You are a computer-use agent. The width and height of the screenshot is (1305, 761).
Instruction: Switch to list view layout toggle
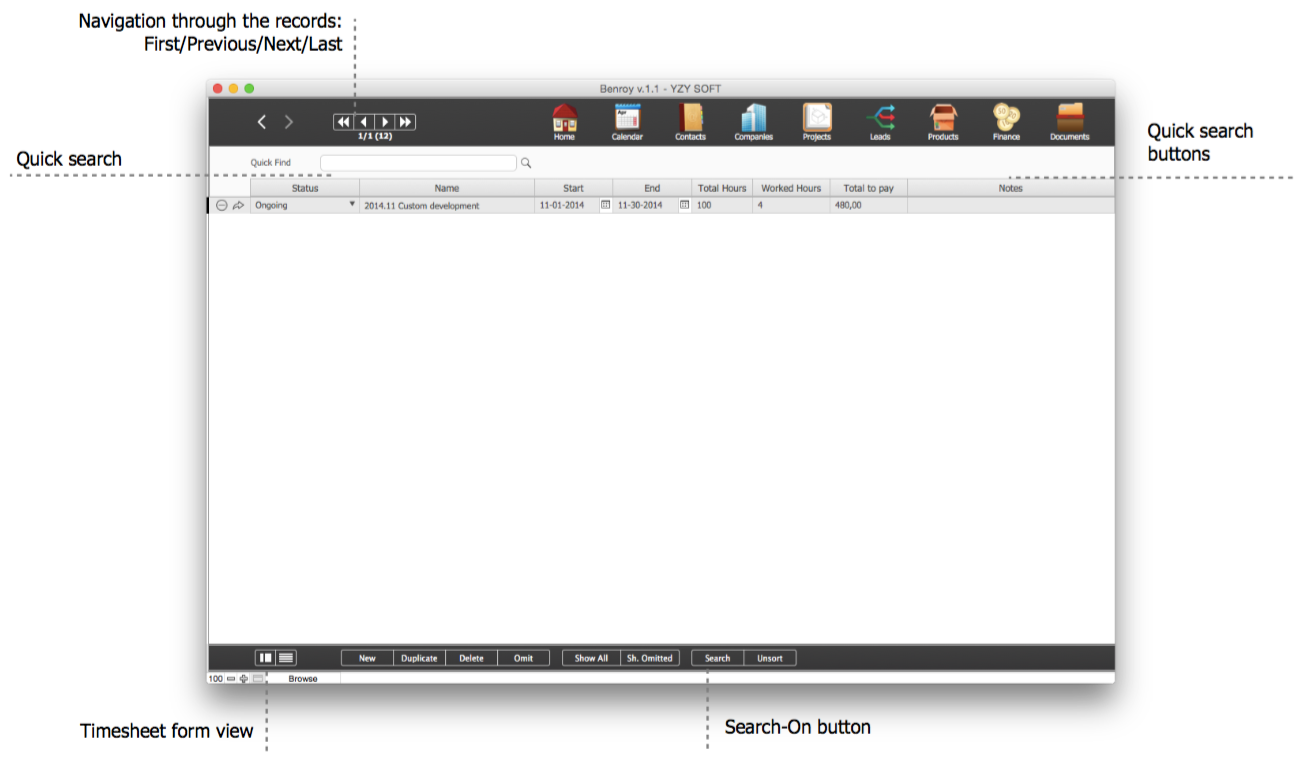[x=286, y=658]
